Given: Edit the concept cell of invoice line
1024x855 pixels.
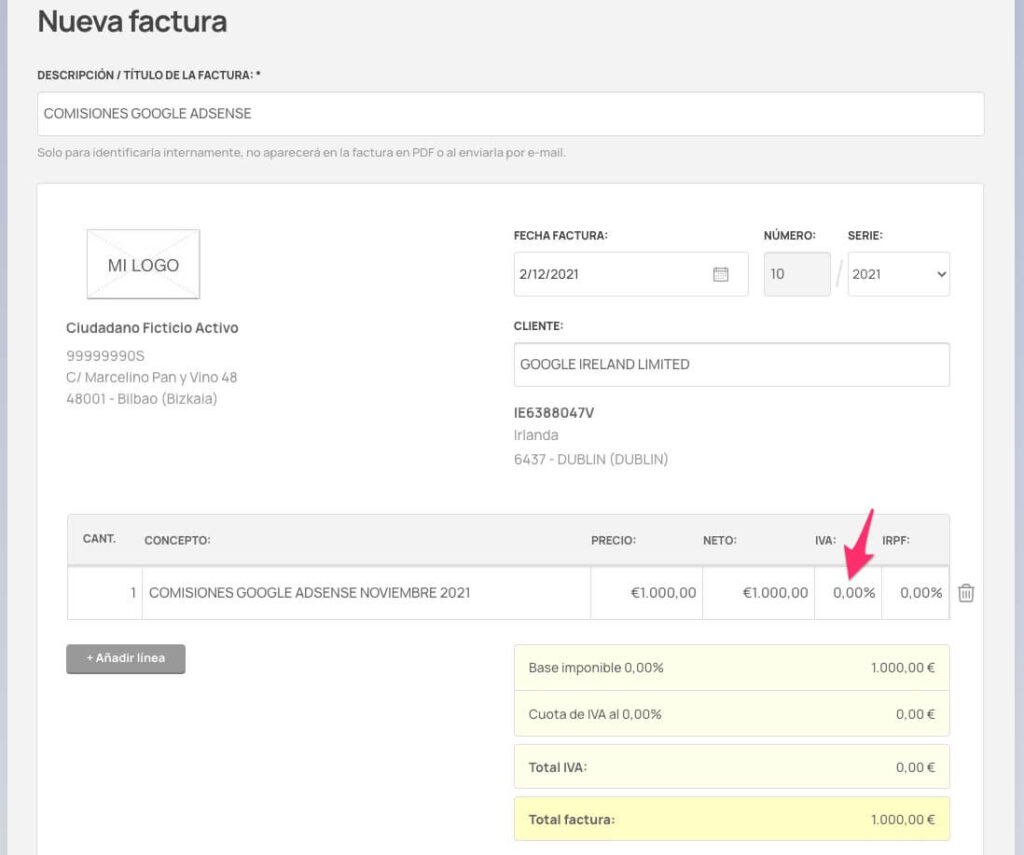Looking at the screenshot, I should (366, 593).
